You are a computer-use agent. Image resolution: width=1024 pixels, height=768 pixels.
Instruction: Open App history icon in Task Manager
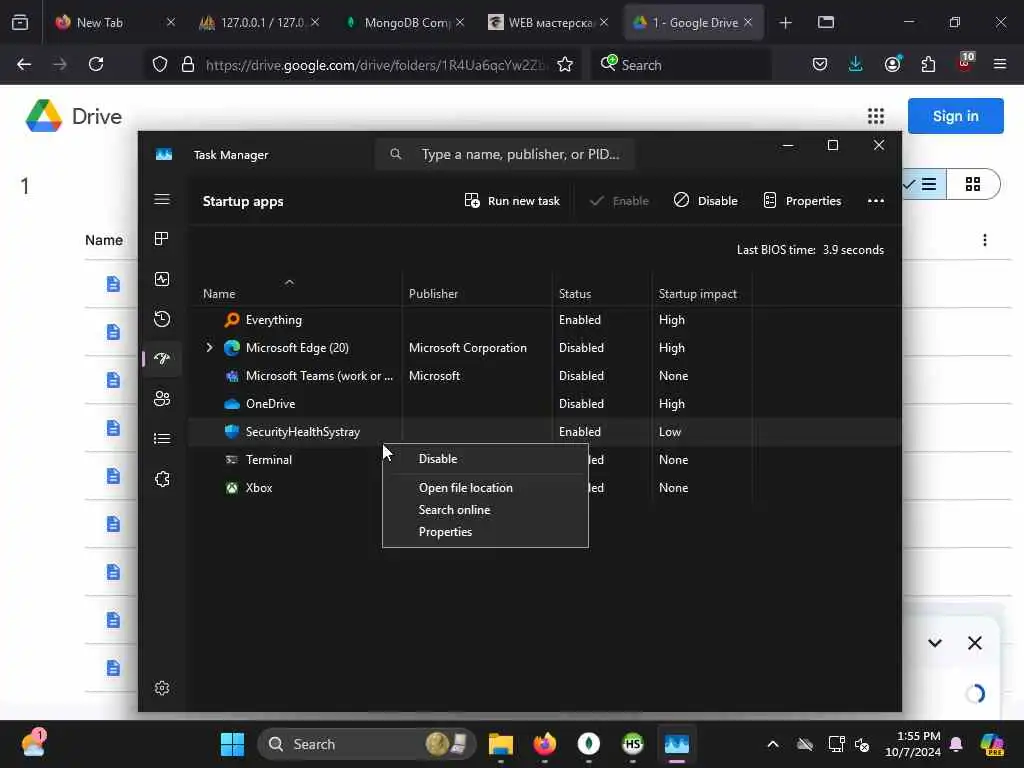tap(162, 319)
